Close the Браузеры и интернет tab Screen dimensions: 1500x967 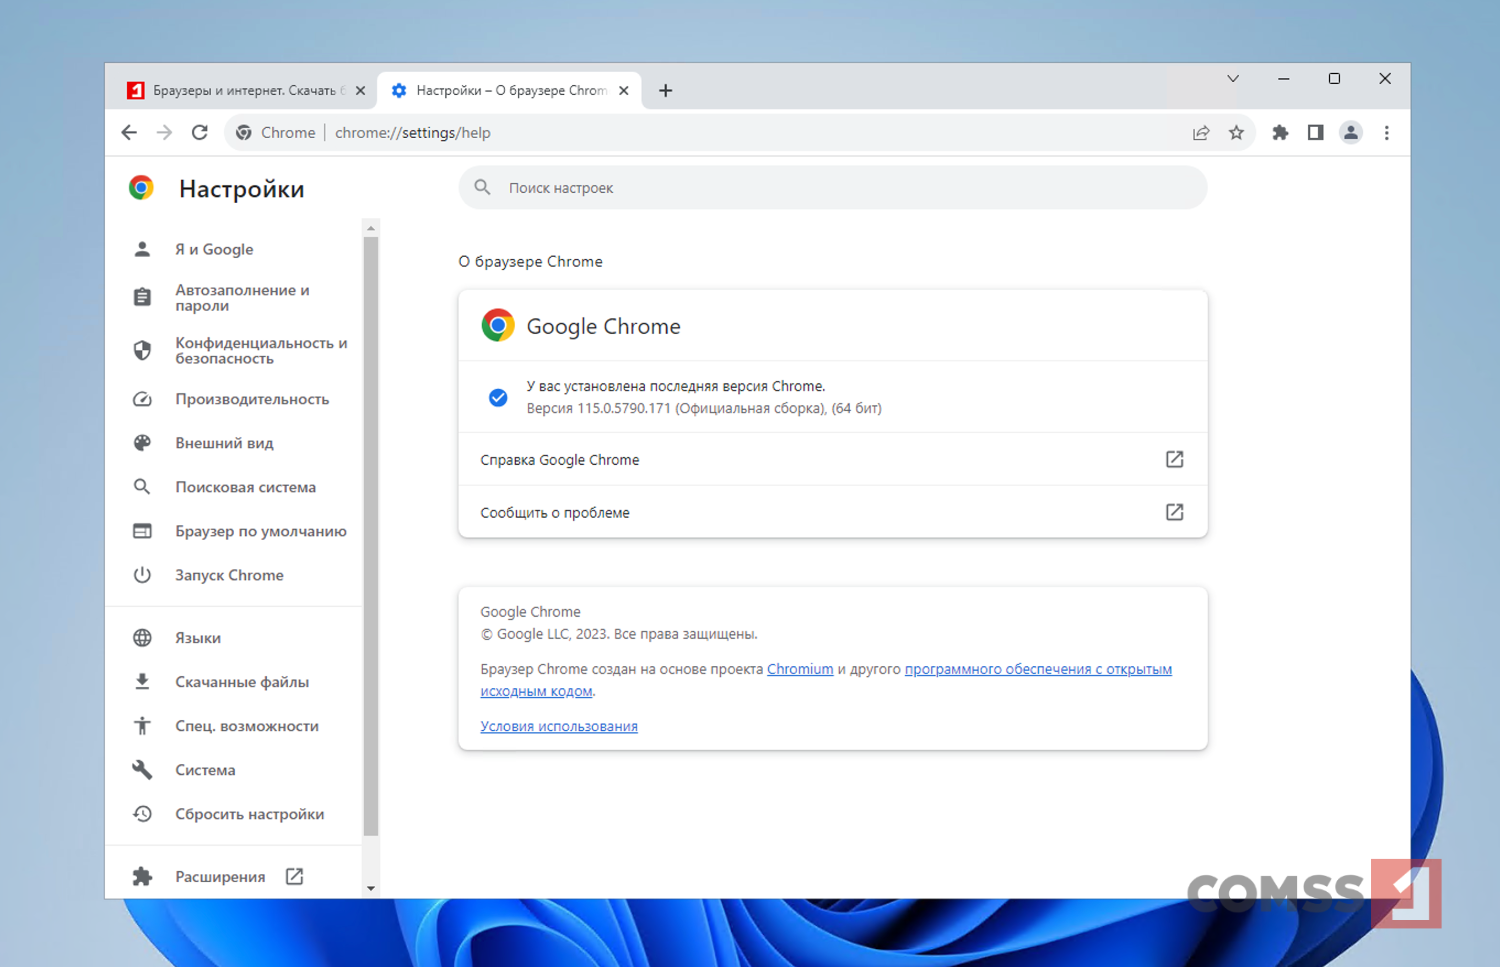(x=360, y=90)
